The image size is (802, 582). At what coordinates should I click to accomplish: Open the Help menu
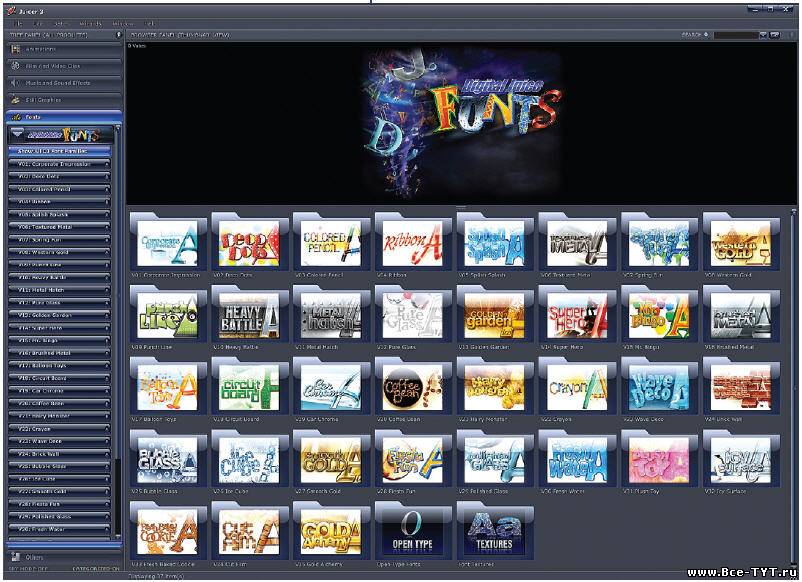point(149,24)
